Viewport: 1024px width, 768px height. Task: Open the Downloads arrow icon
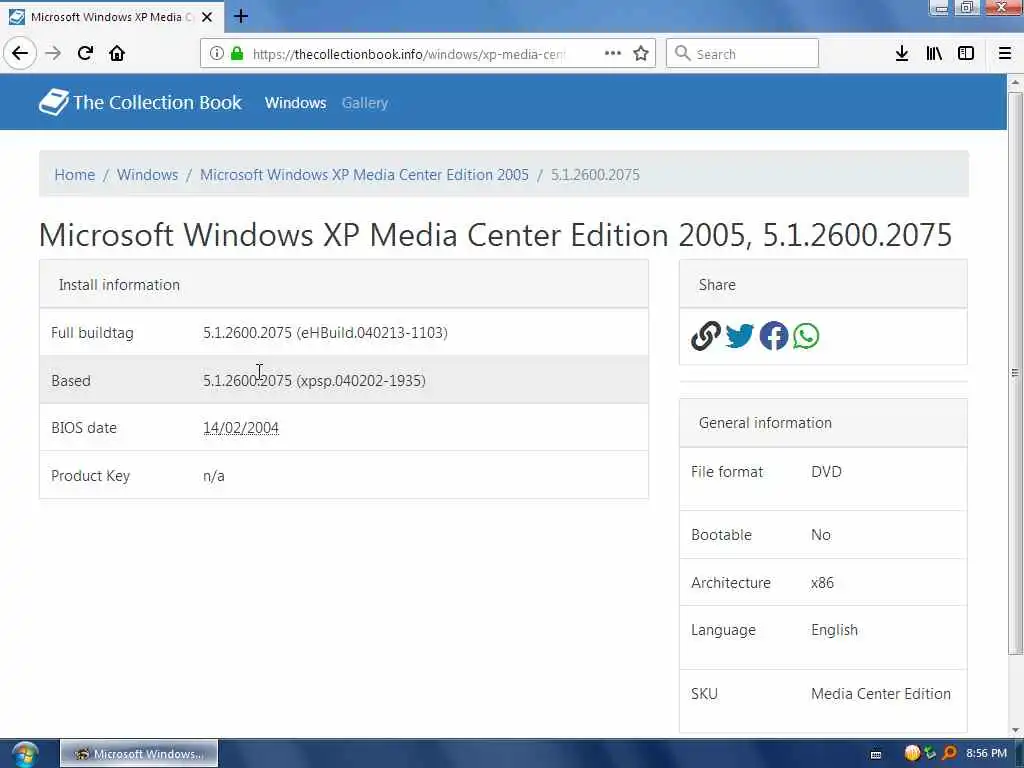pos(902,54)
